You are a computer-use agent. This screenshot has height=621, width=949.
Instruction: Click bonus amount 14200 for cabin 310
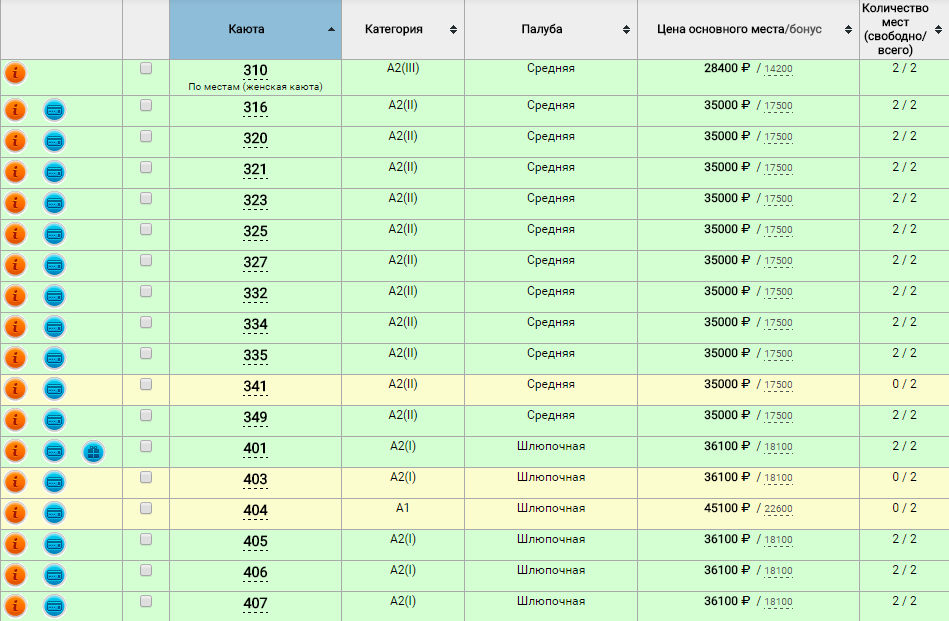(778, 70)
